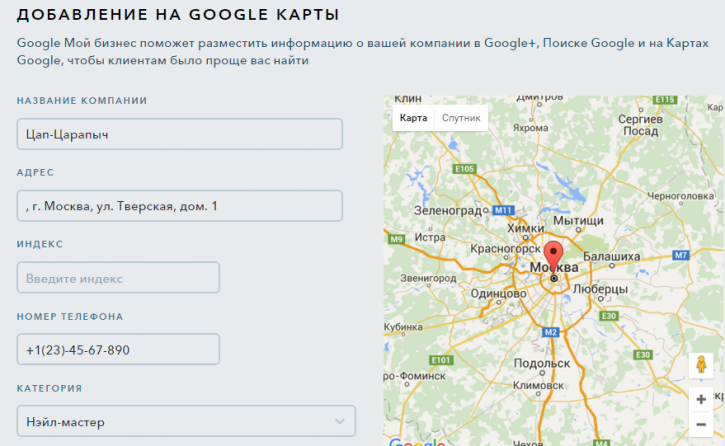Click the company name field with Цап-Царапыч
Viewport: 725px width, 446px height.
click(180, 134)
